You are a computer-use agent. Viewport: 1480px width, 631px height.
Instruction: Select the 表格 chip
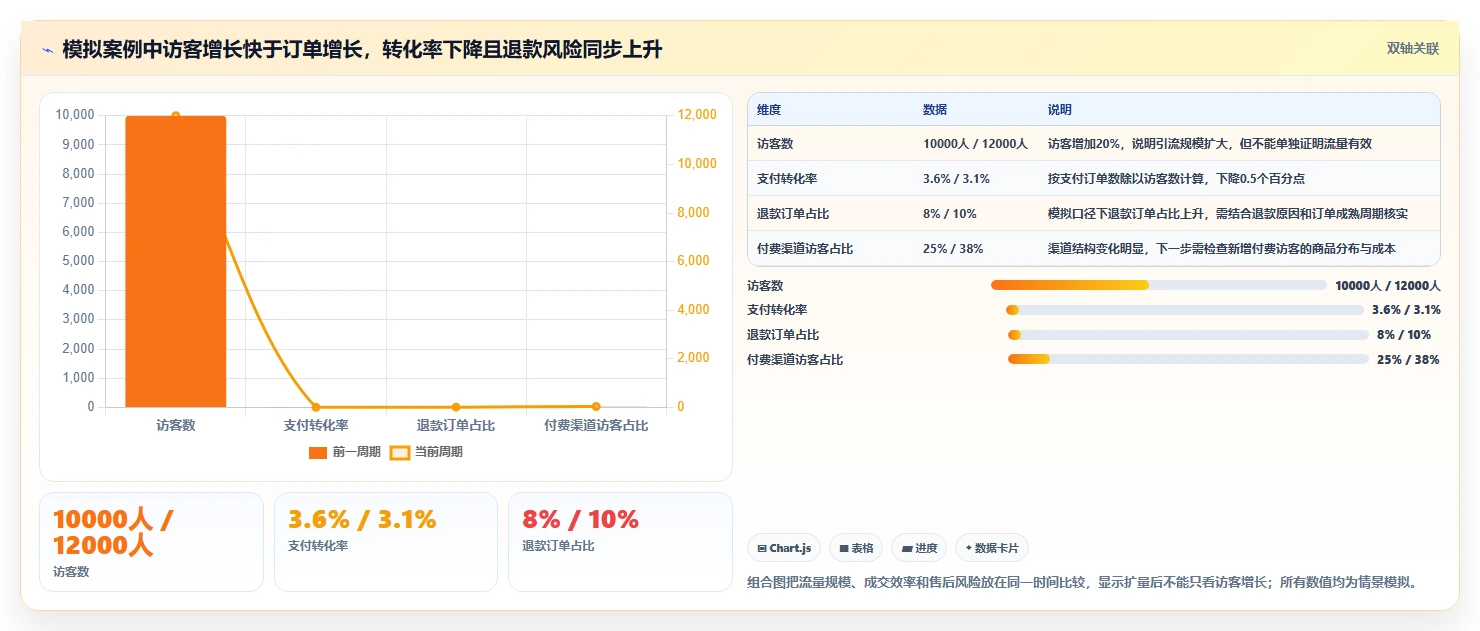[x=856, y=548]
